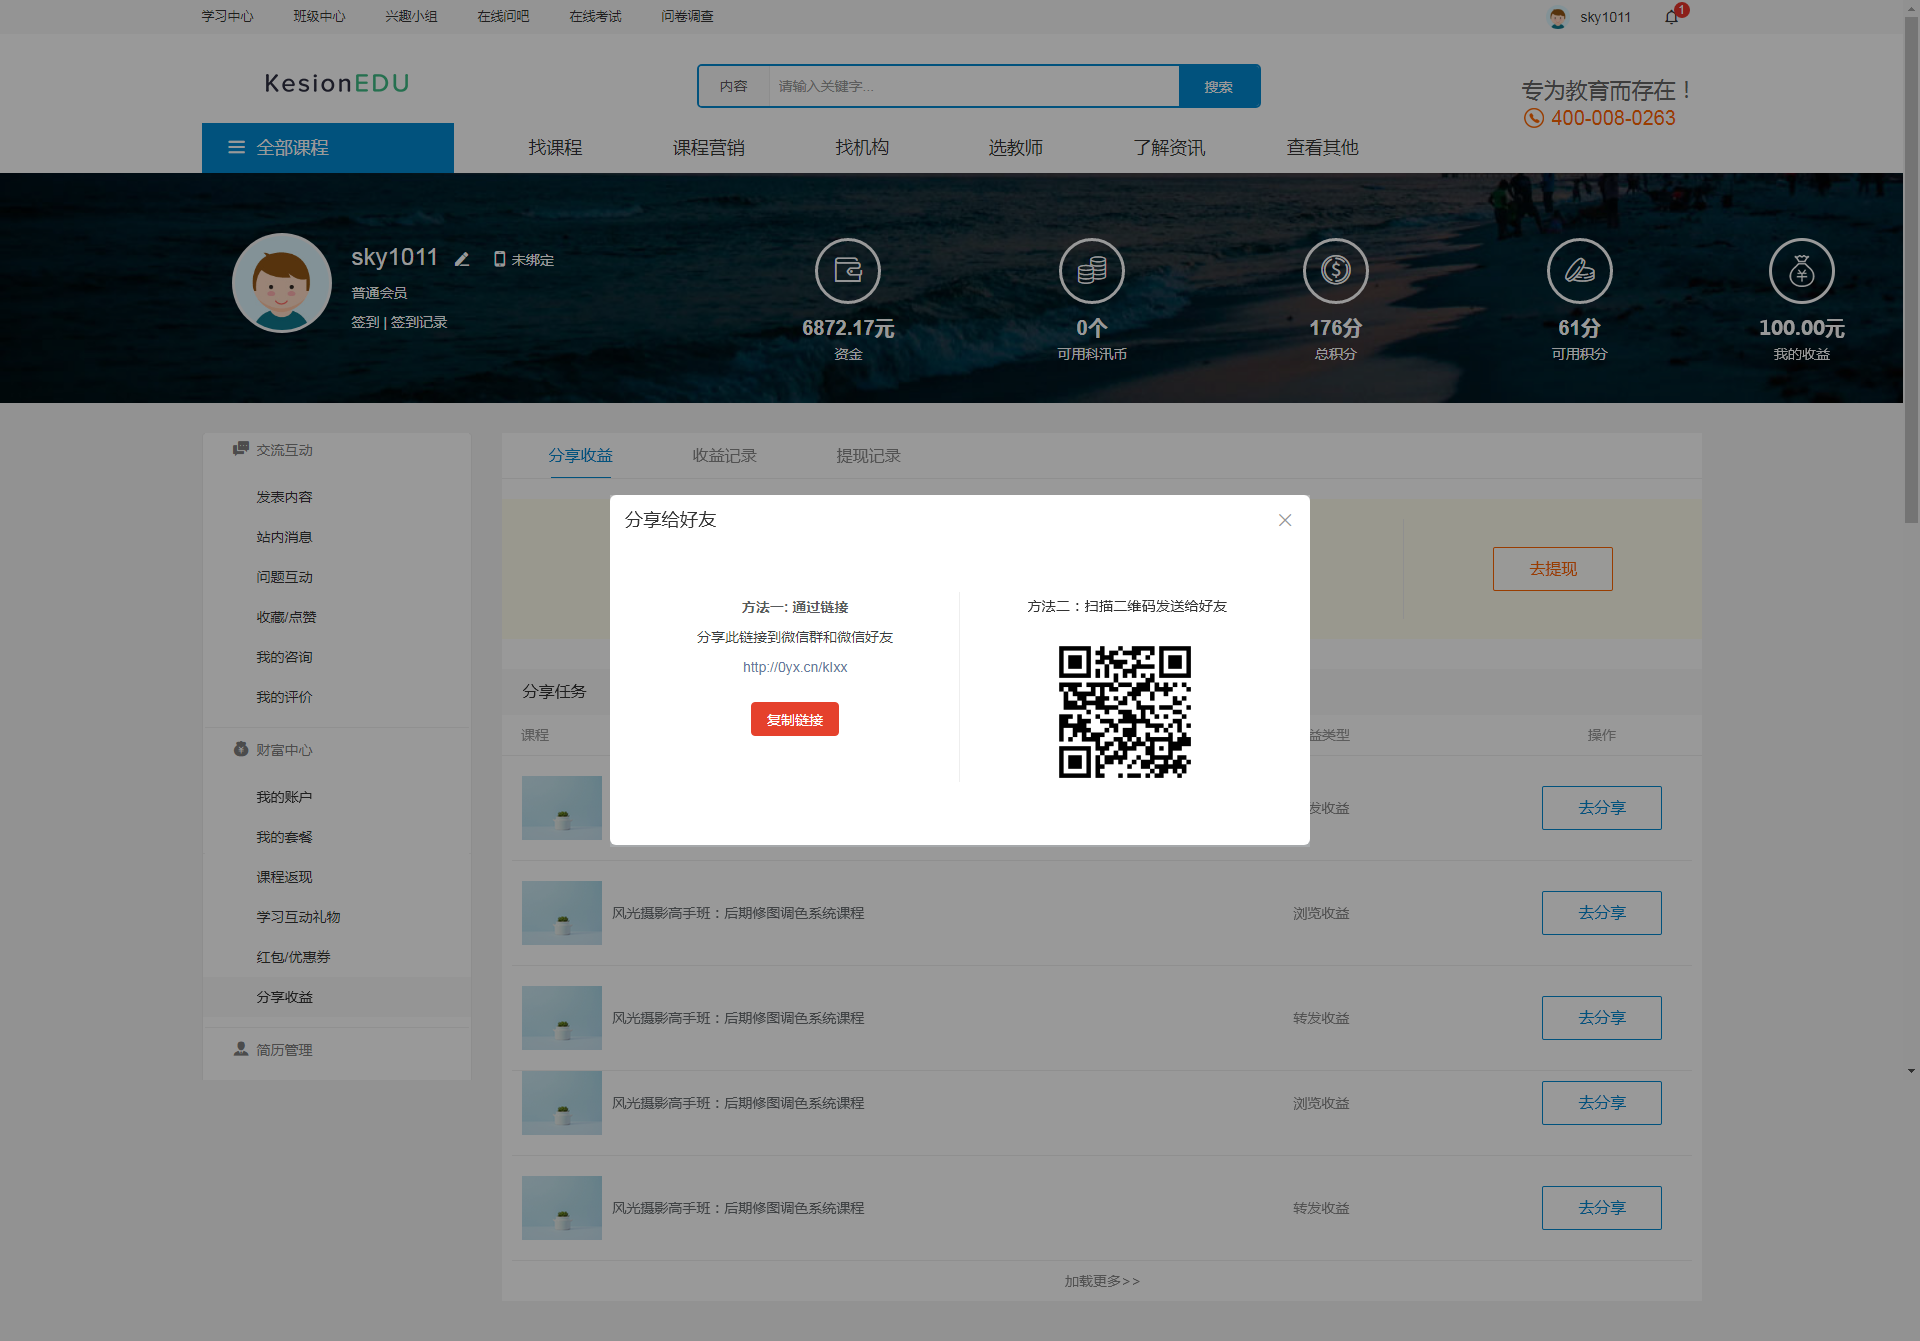Click the dollar total points icon
The height and width of the screenshot is (1341, 1920).
1335,271
